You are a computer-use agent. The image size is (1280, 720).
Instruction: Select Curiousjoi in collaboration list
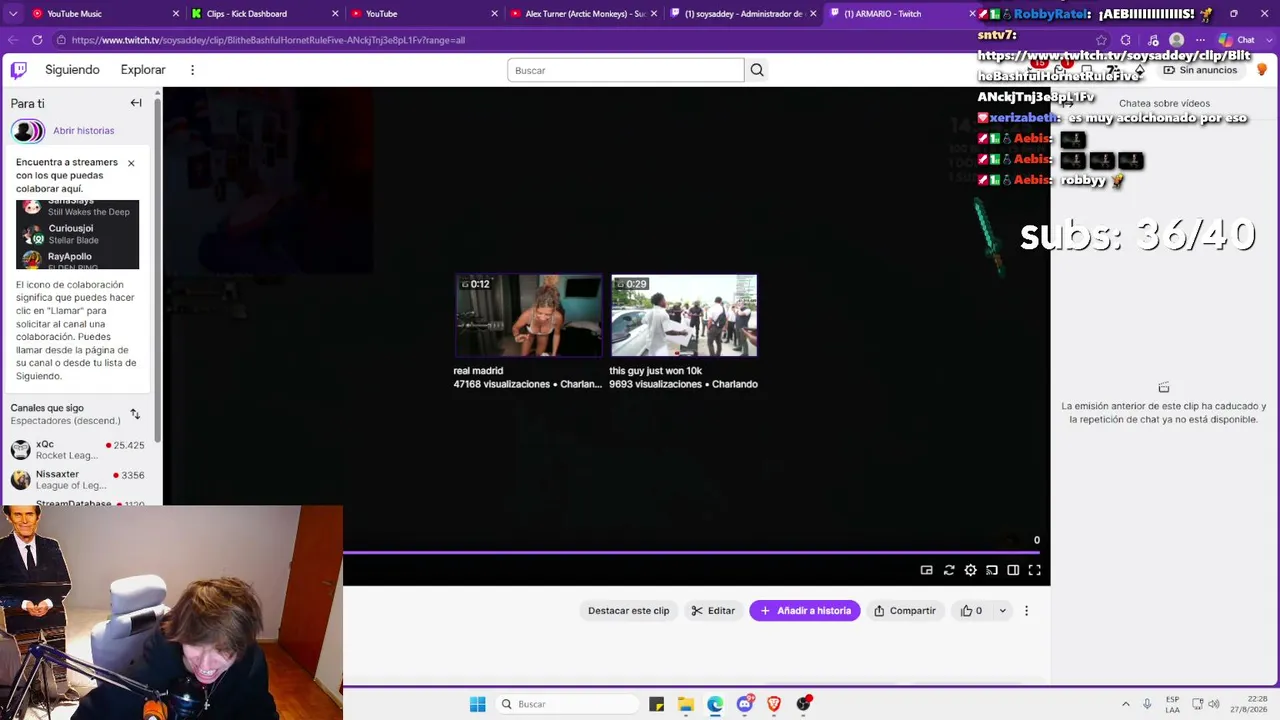tap(77, 234)
